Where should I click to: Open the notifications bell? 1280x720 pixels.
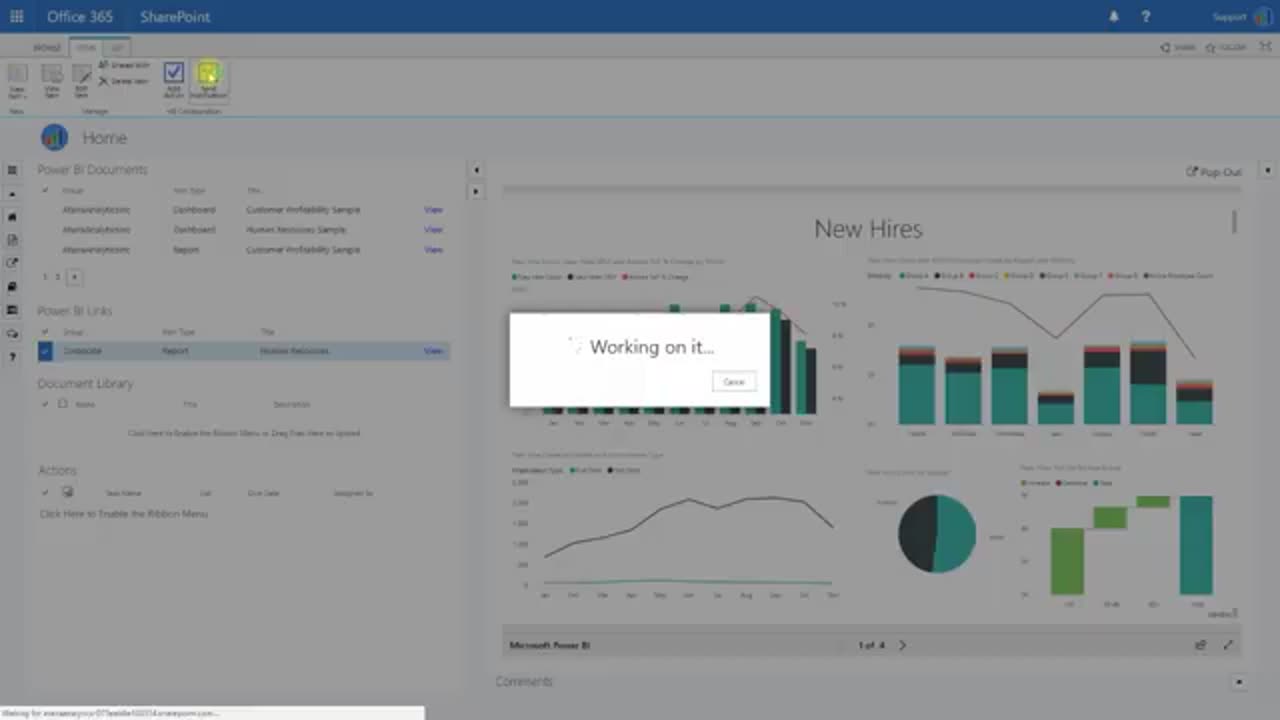pyautogui.click(x=1113, y=17)
